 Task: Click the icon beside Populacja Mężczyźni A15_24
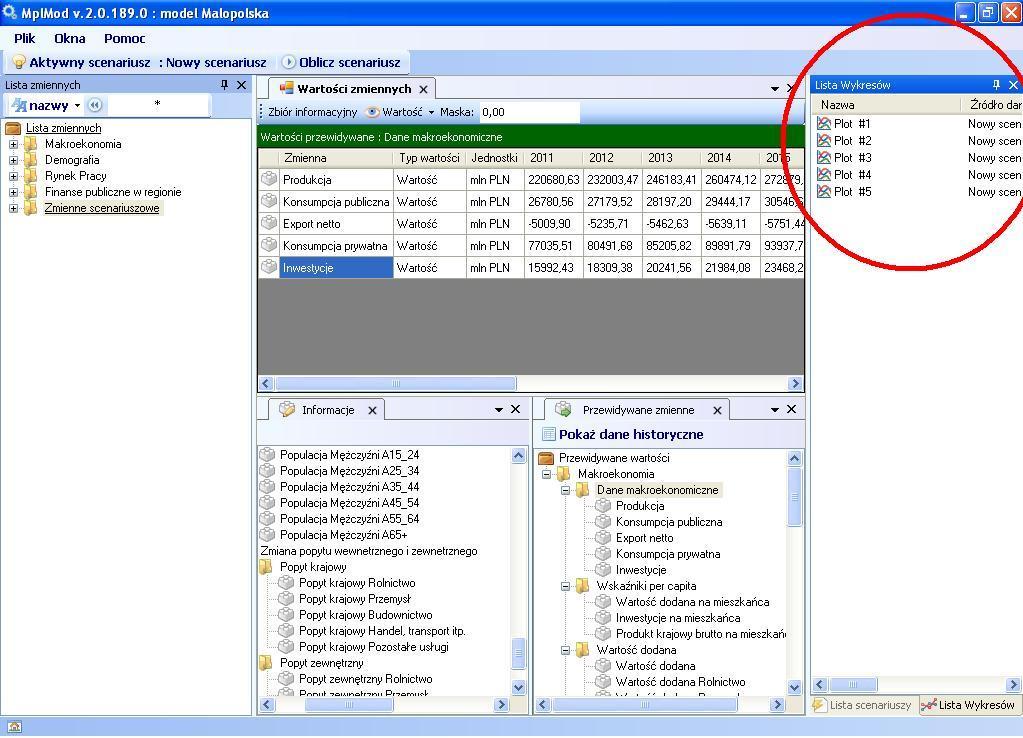point(267,454)
